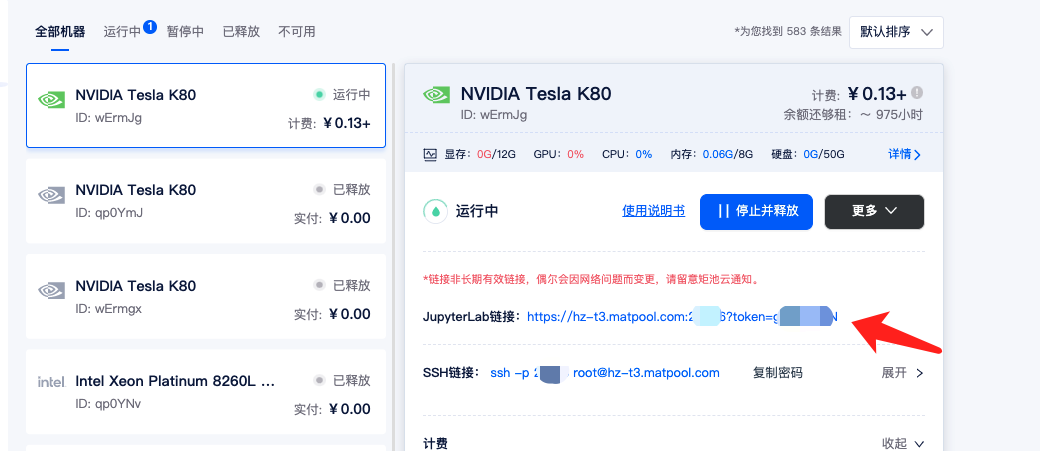Click the NVIDIA logo in the detail panel header
Viewport: 1040px width, 451px height.
pyautogui.click(x=437, y=95)
